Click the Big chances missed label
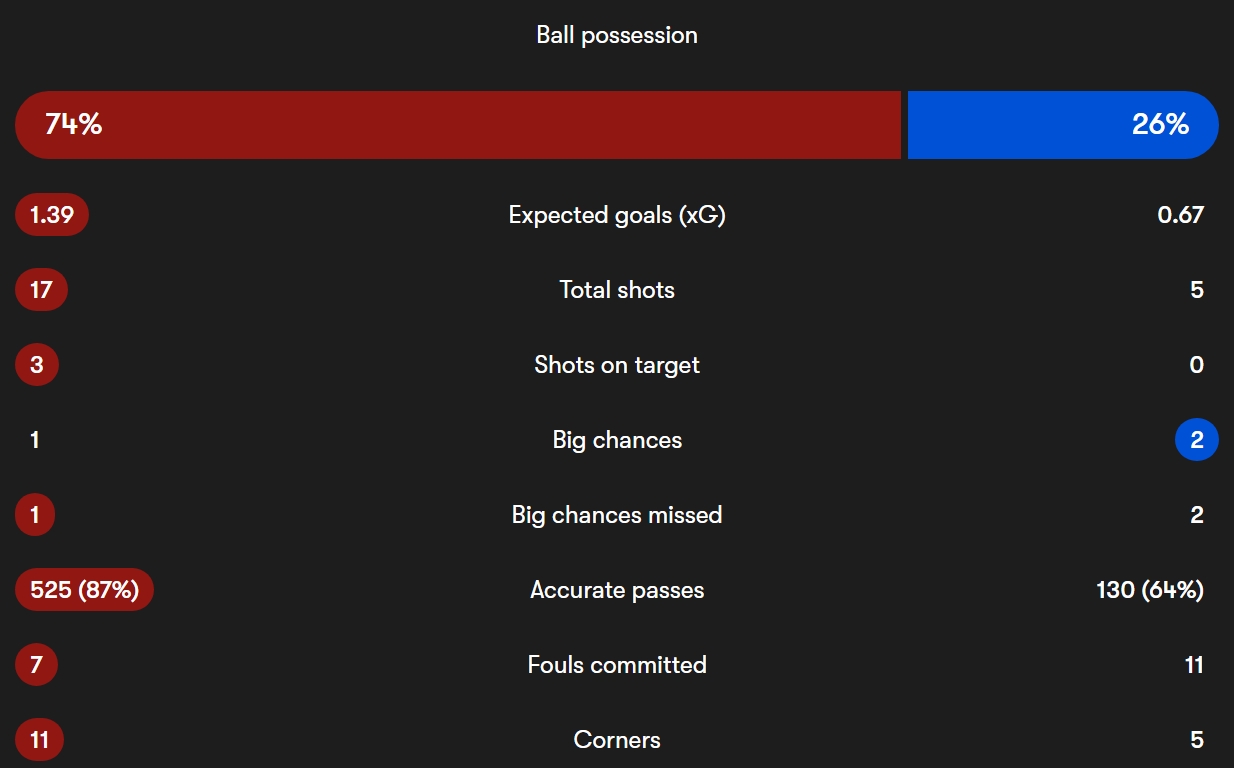This screenshot has height=768, width=1234. pos(617,515)
